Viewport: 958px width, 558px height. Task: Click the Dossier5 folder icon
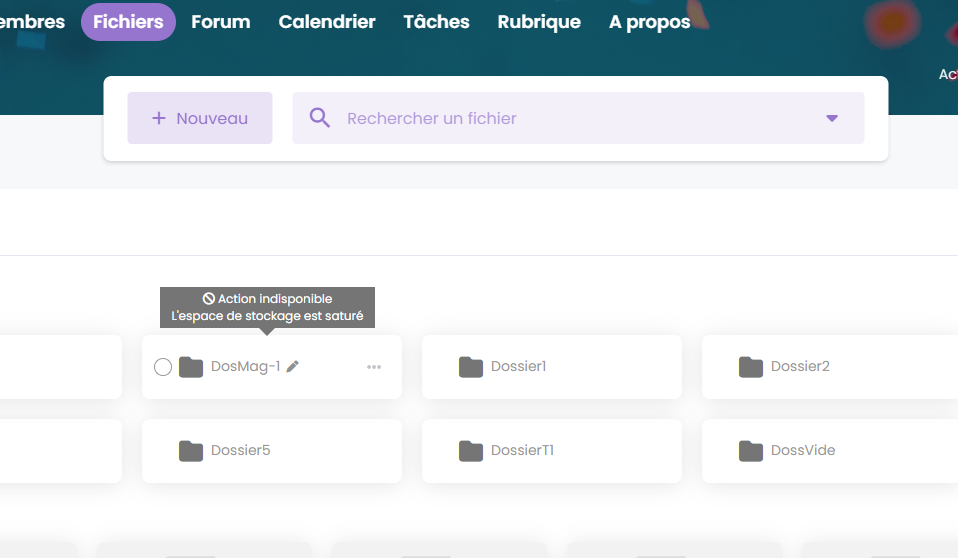(x=191, y=451)
